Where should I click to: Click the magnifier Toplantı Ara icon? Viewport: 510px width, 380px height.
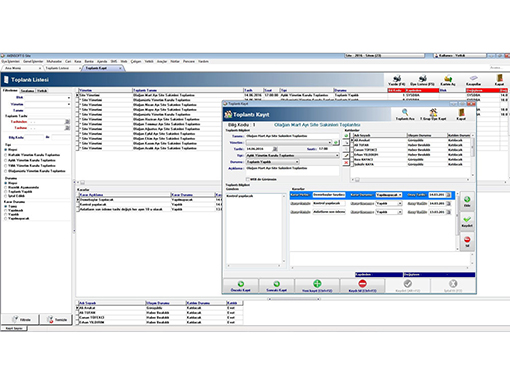405,112
